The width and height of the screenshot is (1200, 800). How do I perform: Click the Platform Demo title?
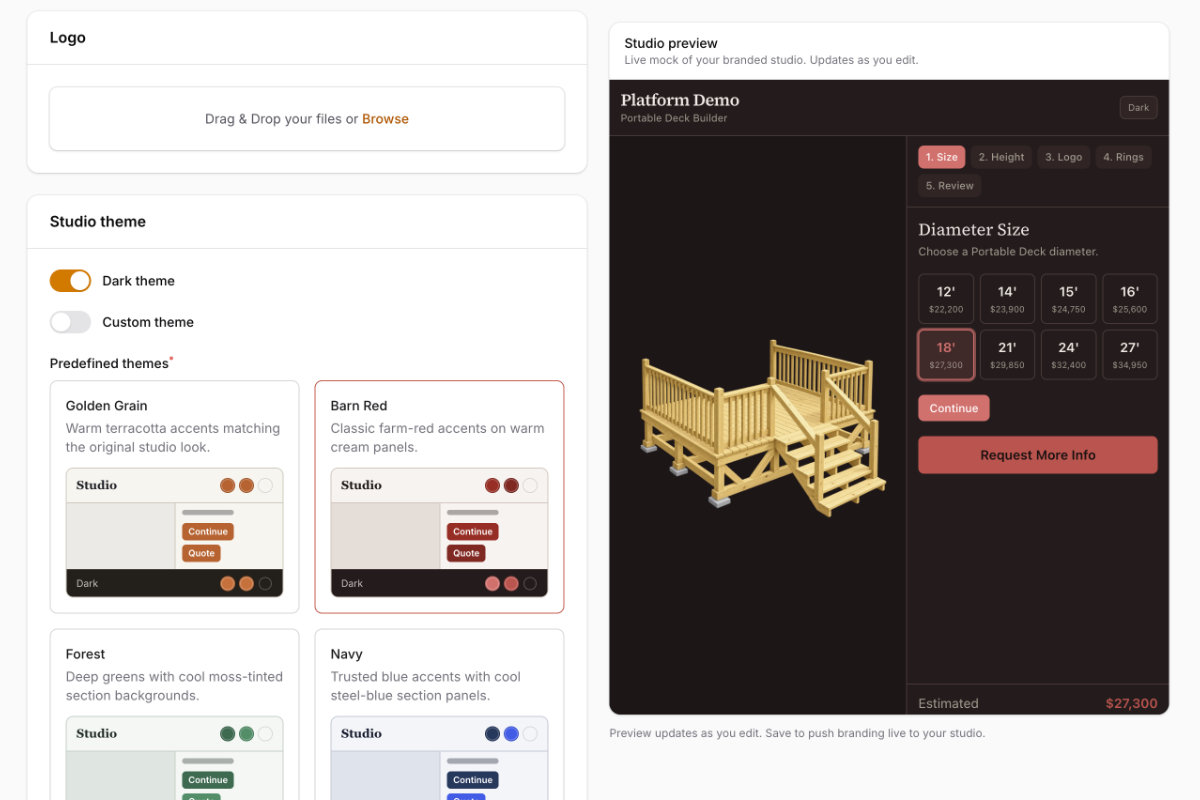680,100
